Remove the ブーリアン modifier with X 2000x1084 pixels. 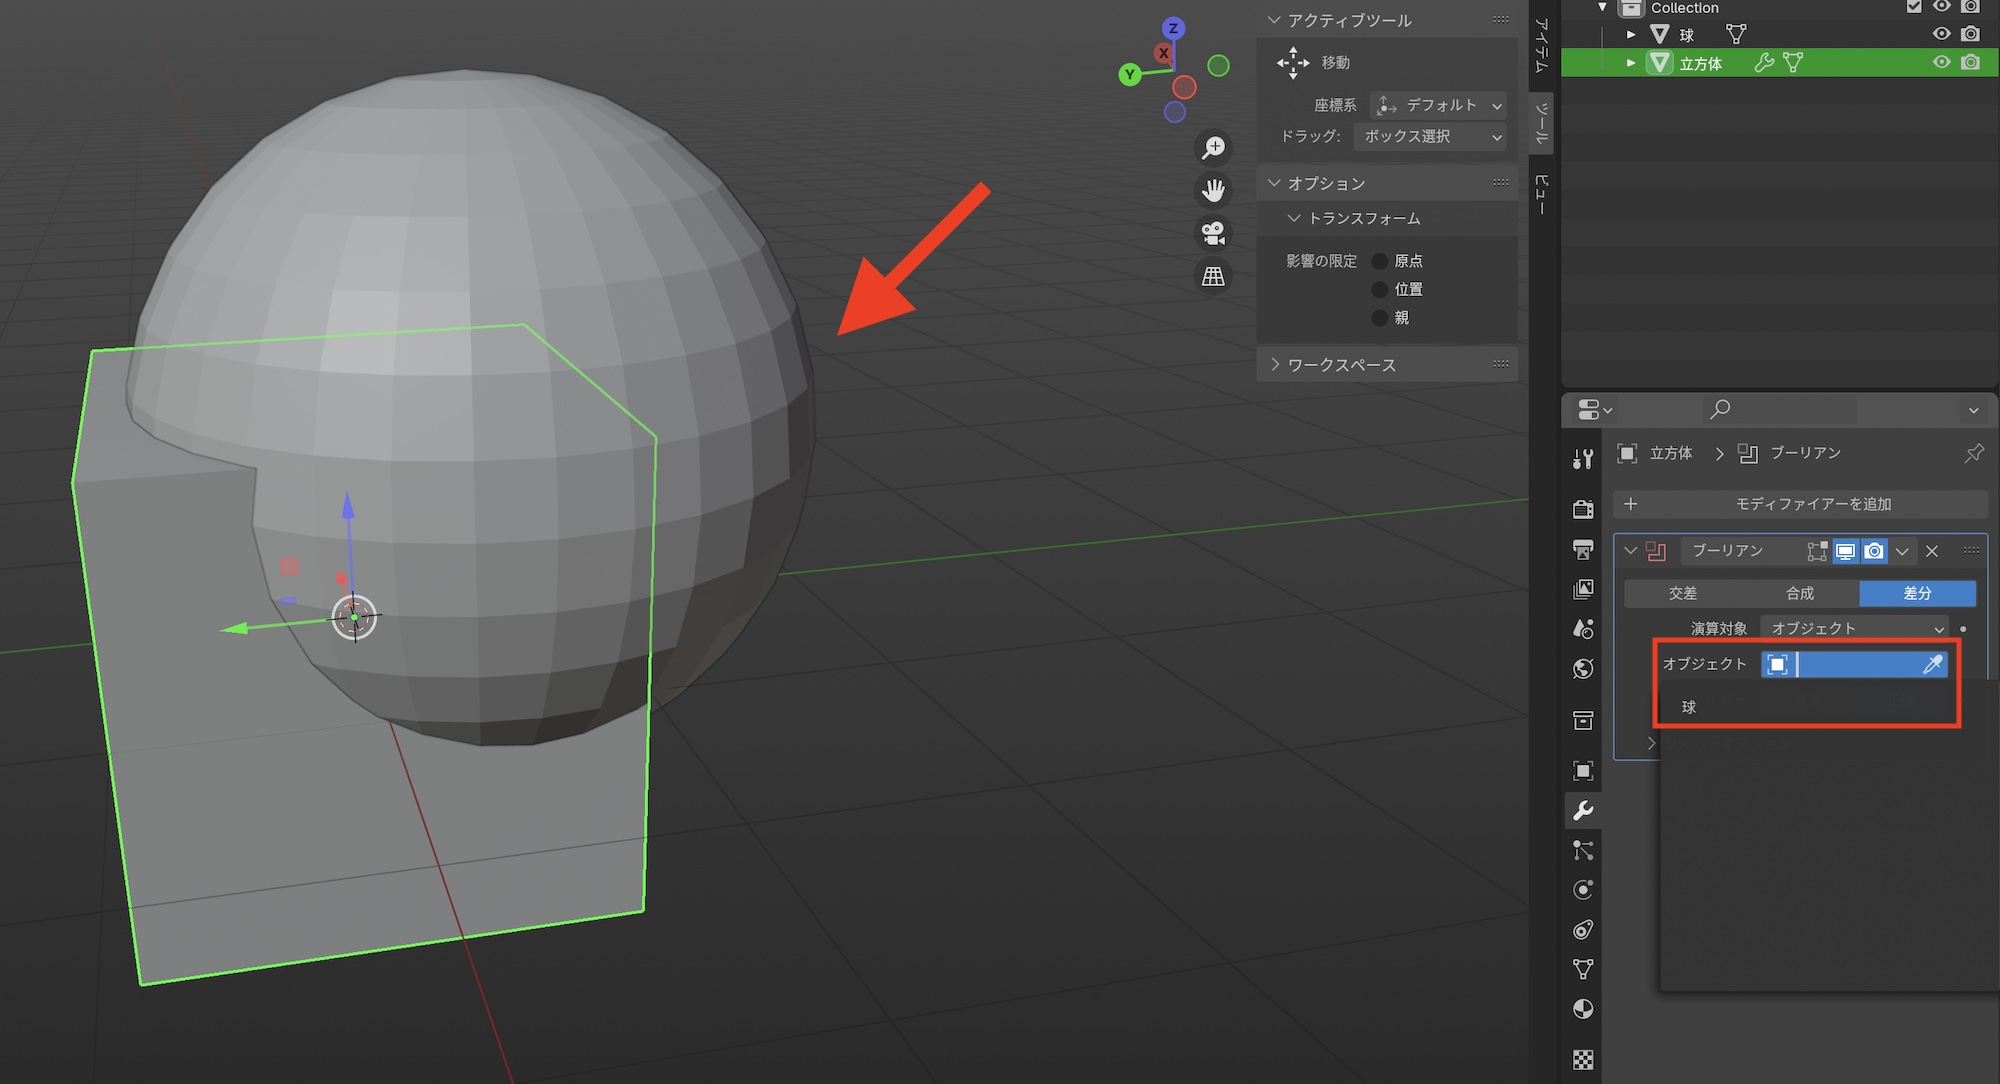tap(1932, 551)
